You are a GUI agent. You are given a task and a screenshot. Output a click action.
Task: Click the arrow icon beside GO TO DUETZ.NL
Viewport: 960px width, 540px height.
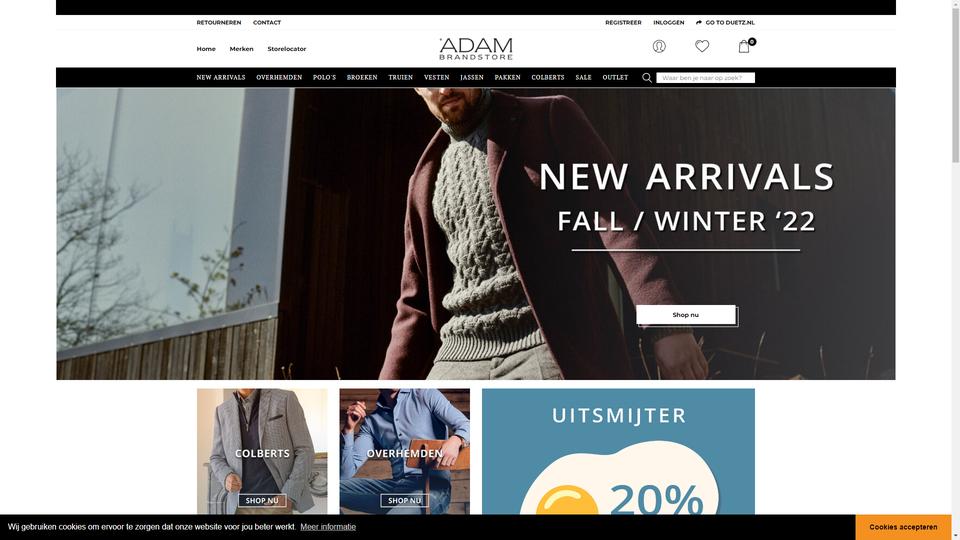coord(699,23)
